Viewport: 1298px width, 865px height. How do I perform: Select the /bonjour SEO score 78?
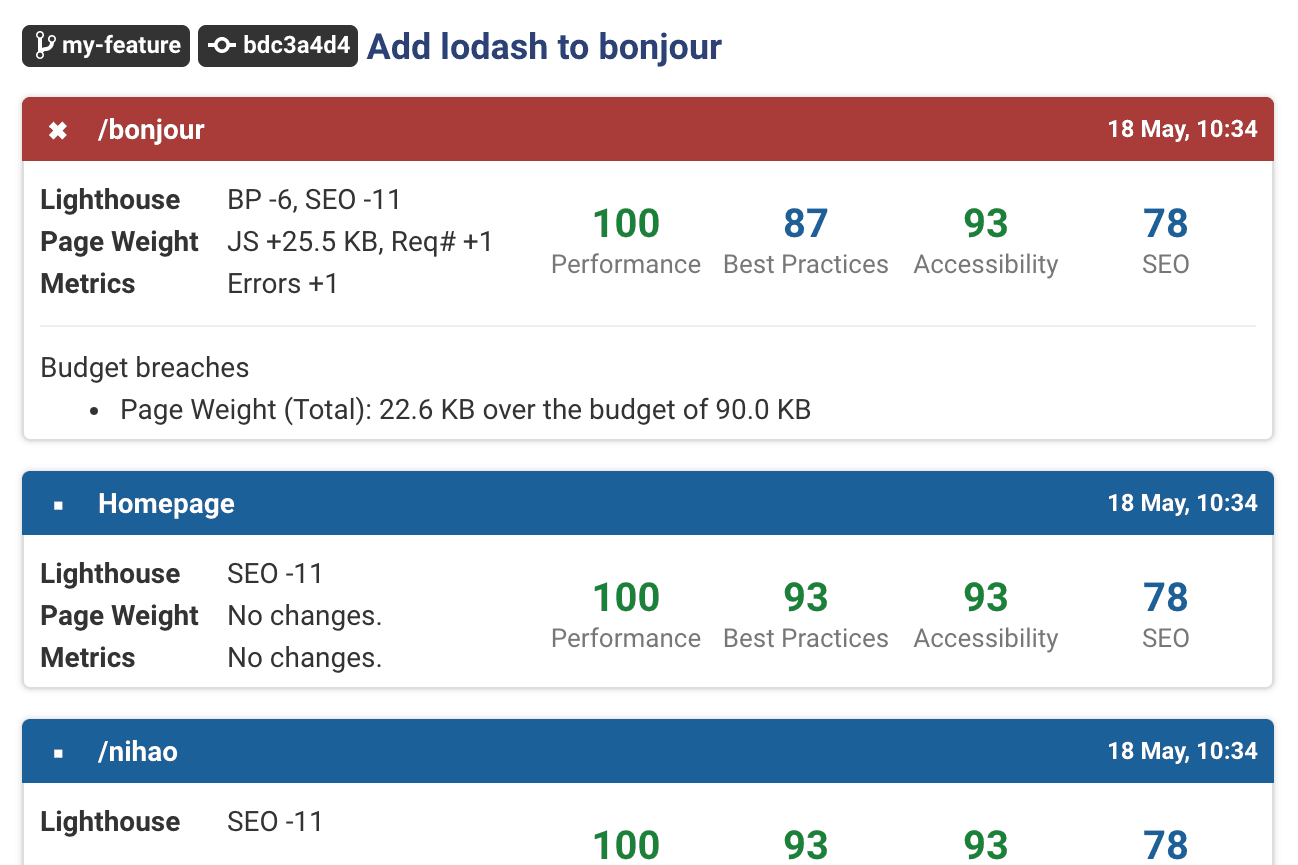click(1165, 224)
